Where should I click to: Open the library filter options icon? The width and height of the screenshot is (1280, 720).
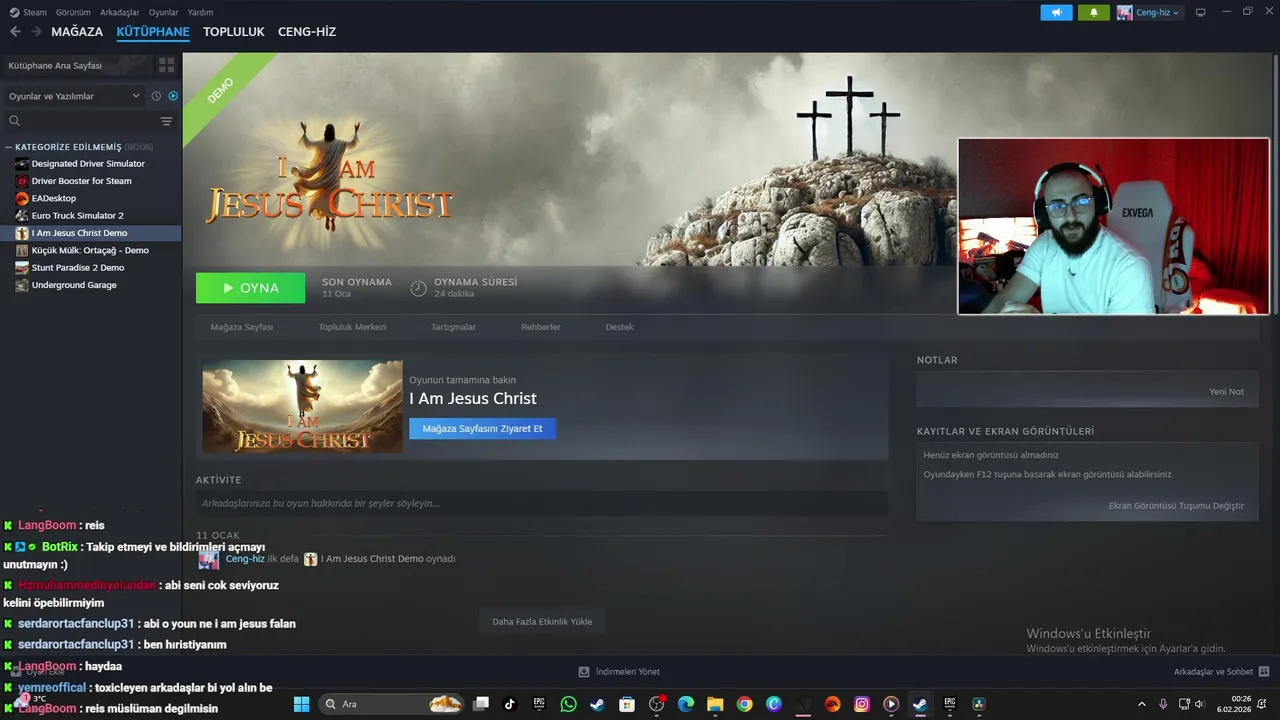167,121
